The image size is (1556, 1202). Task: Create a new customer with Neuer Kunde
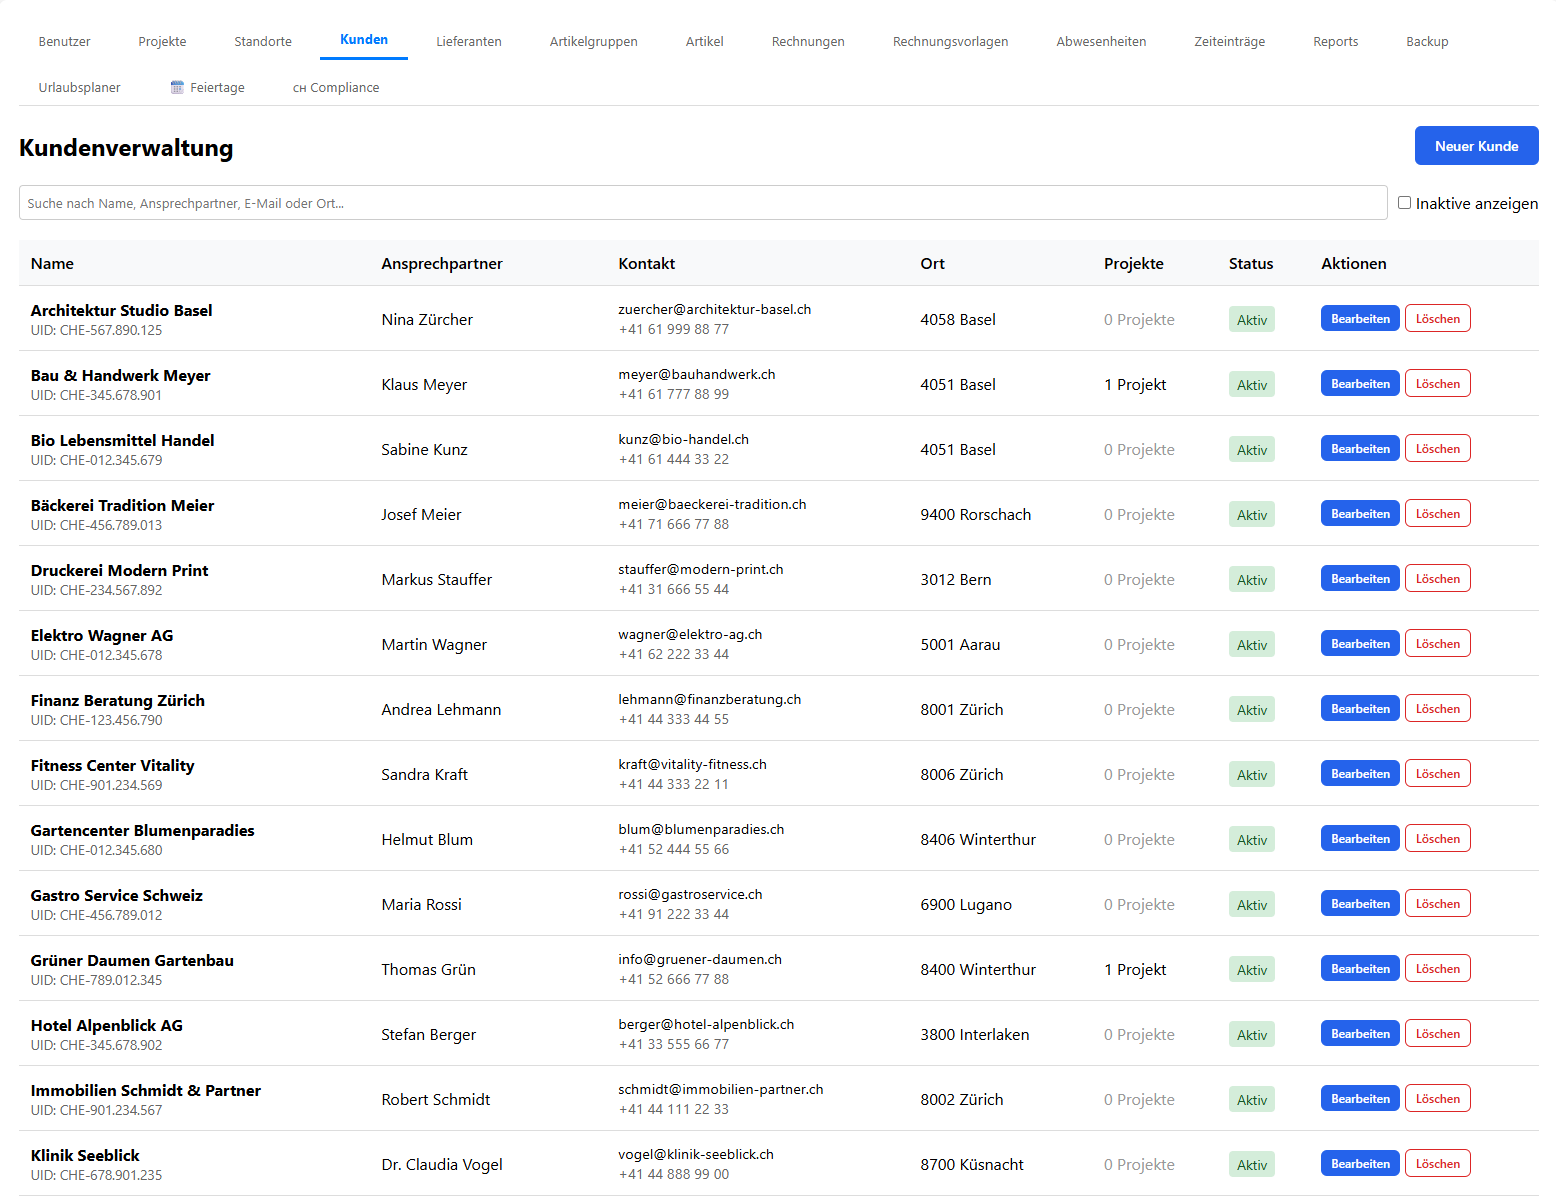click(1475, 146)
